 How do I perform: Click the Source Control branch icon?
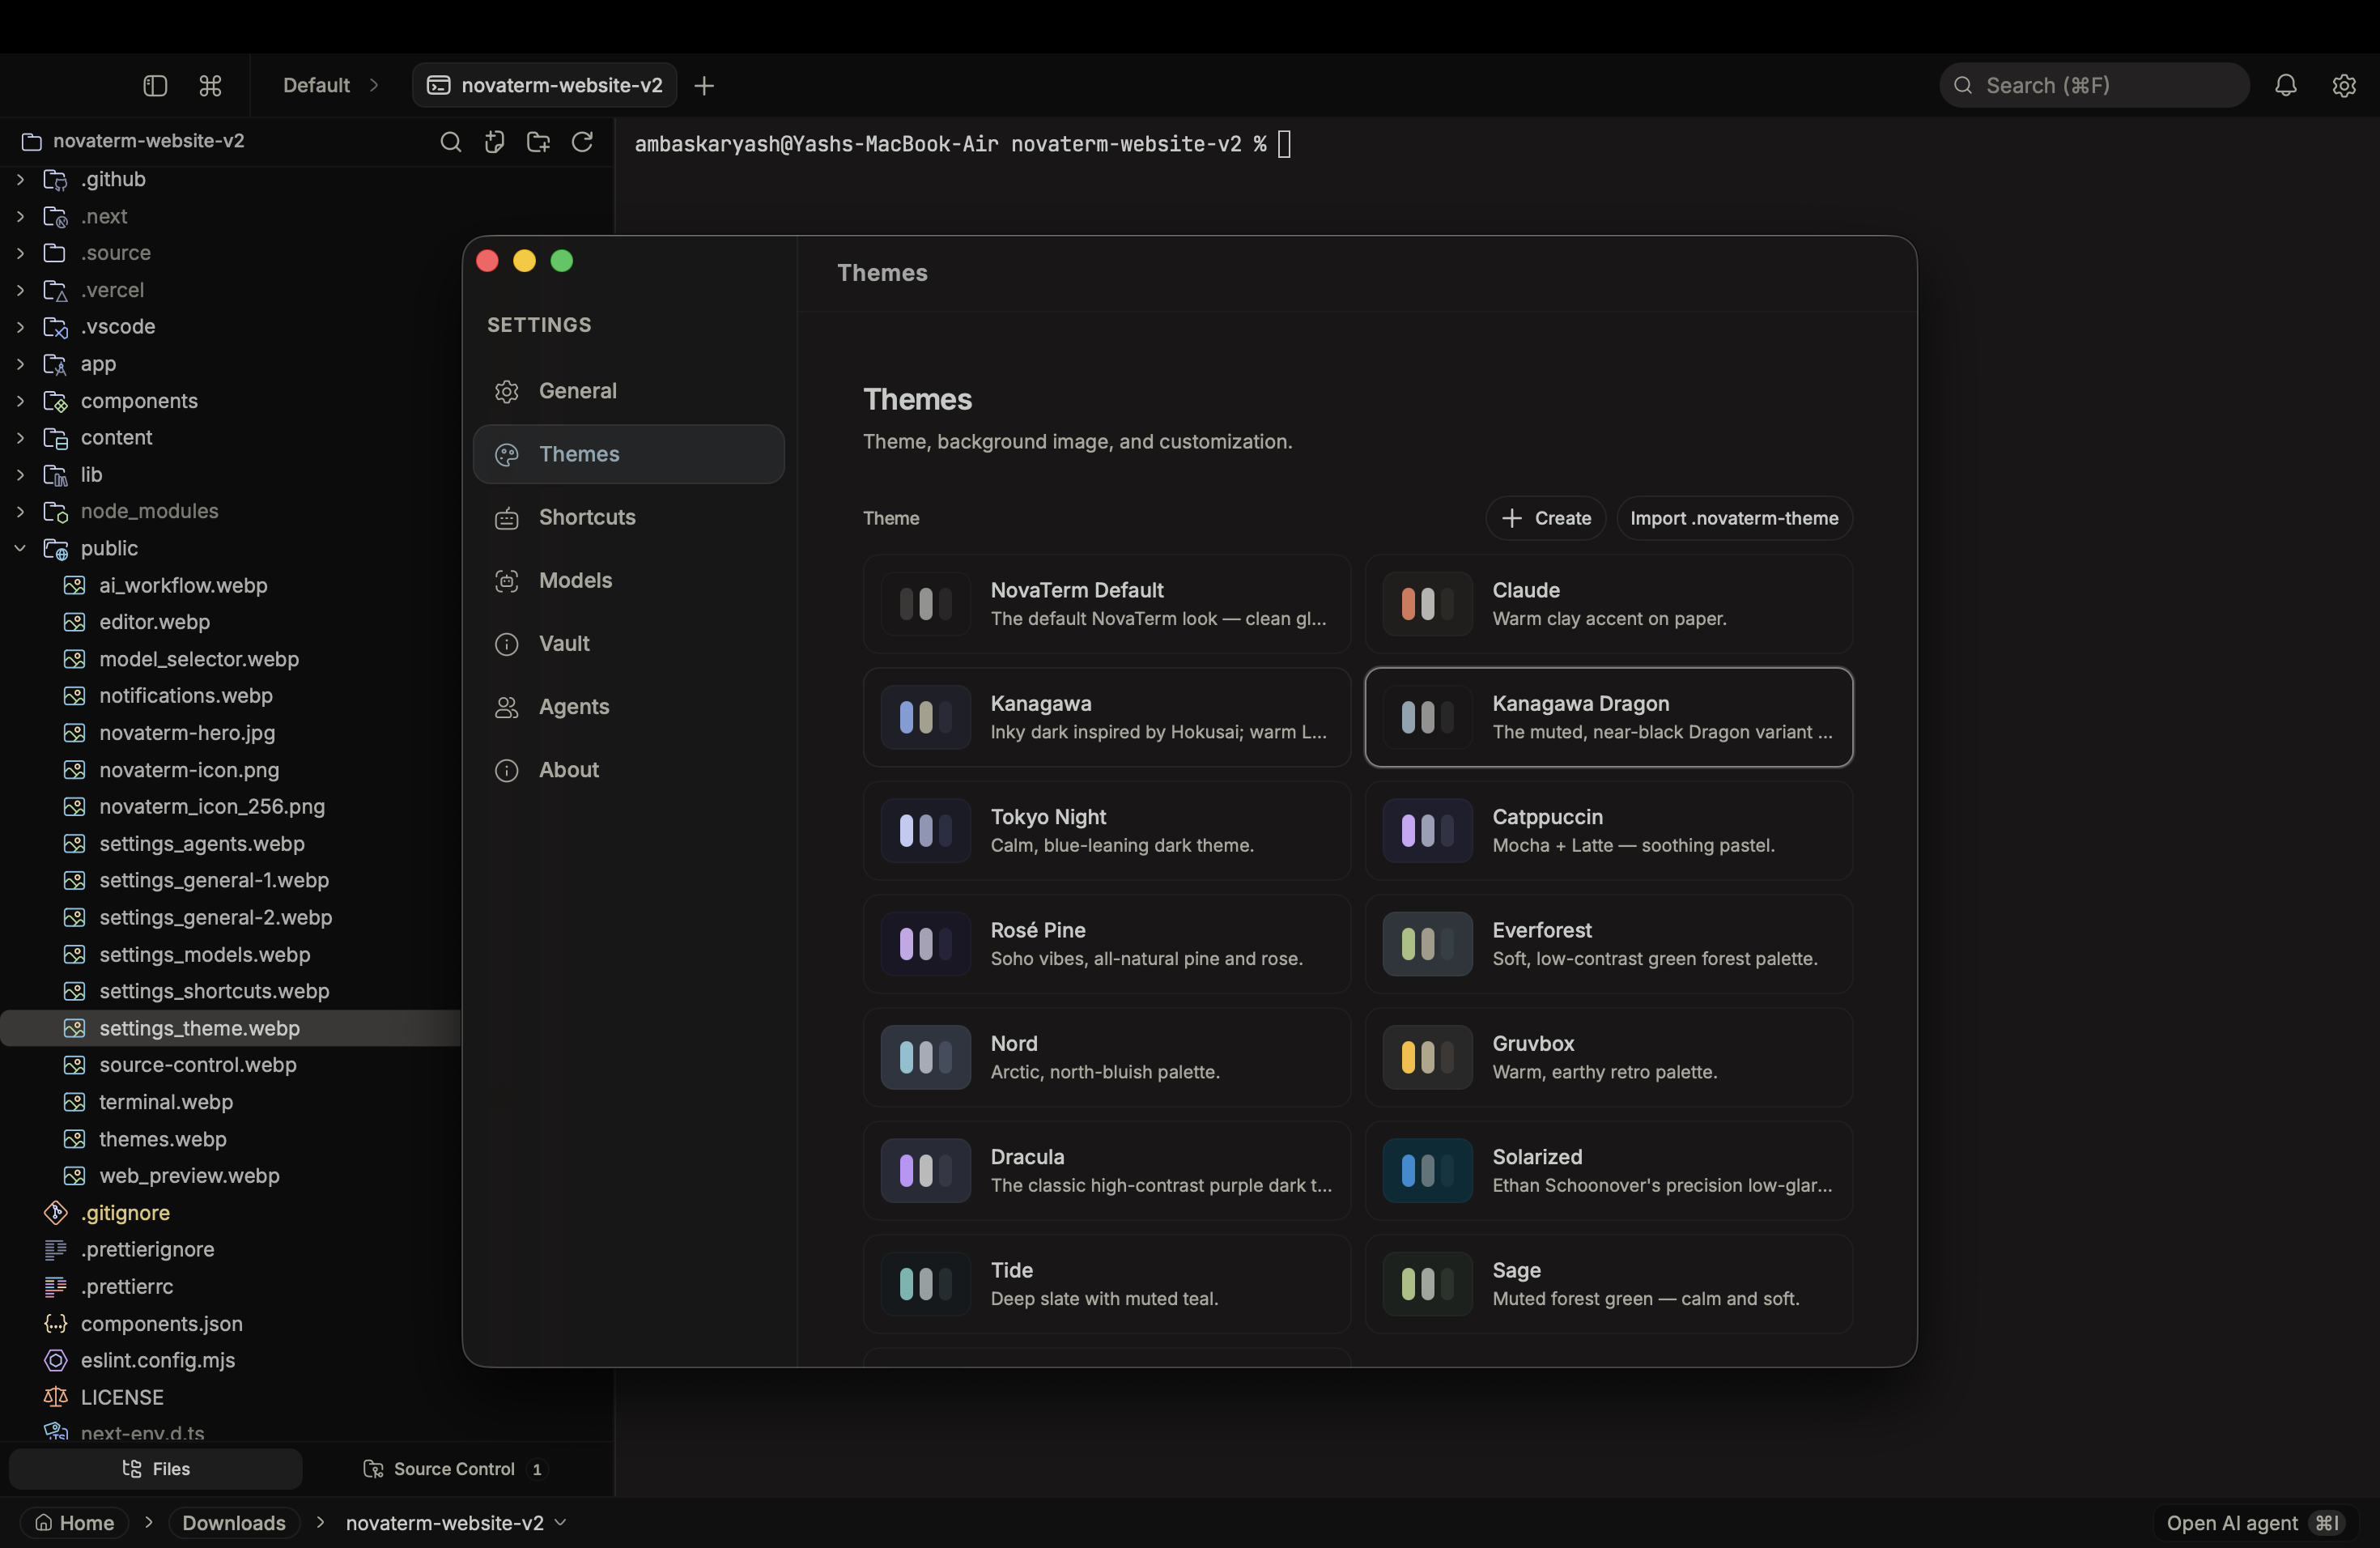pos(373,1468)
